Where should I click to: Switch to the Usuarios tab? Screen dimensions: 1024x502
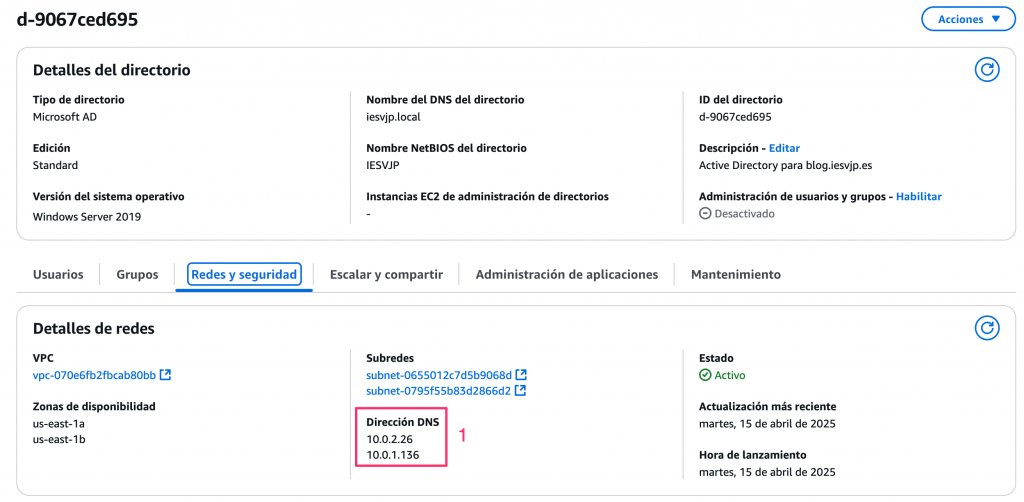58,274
